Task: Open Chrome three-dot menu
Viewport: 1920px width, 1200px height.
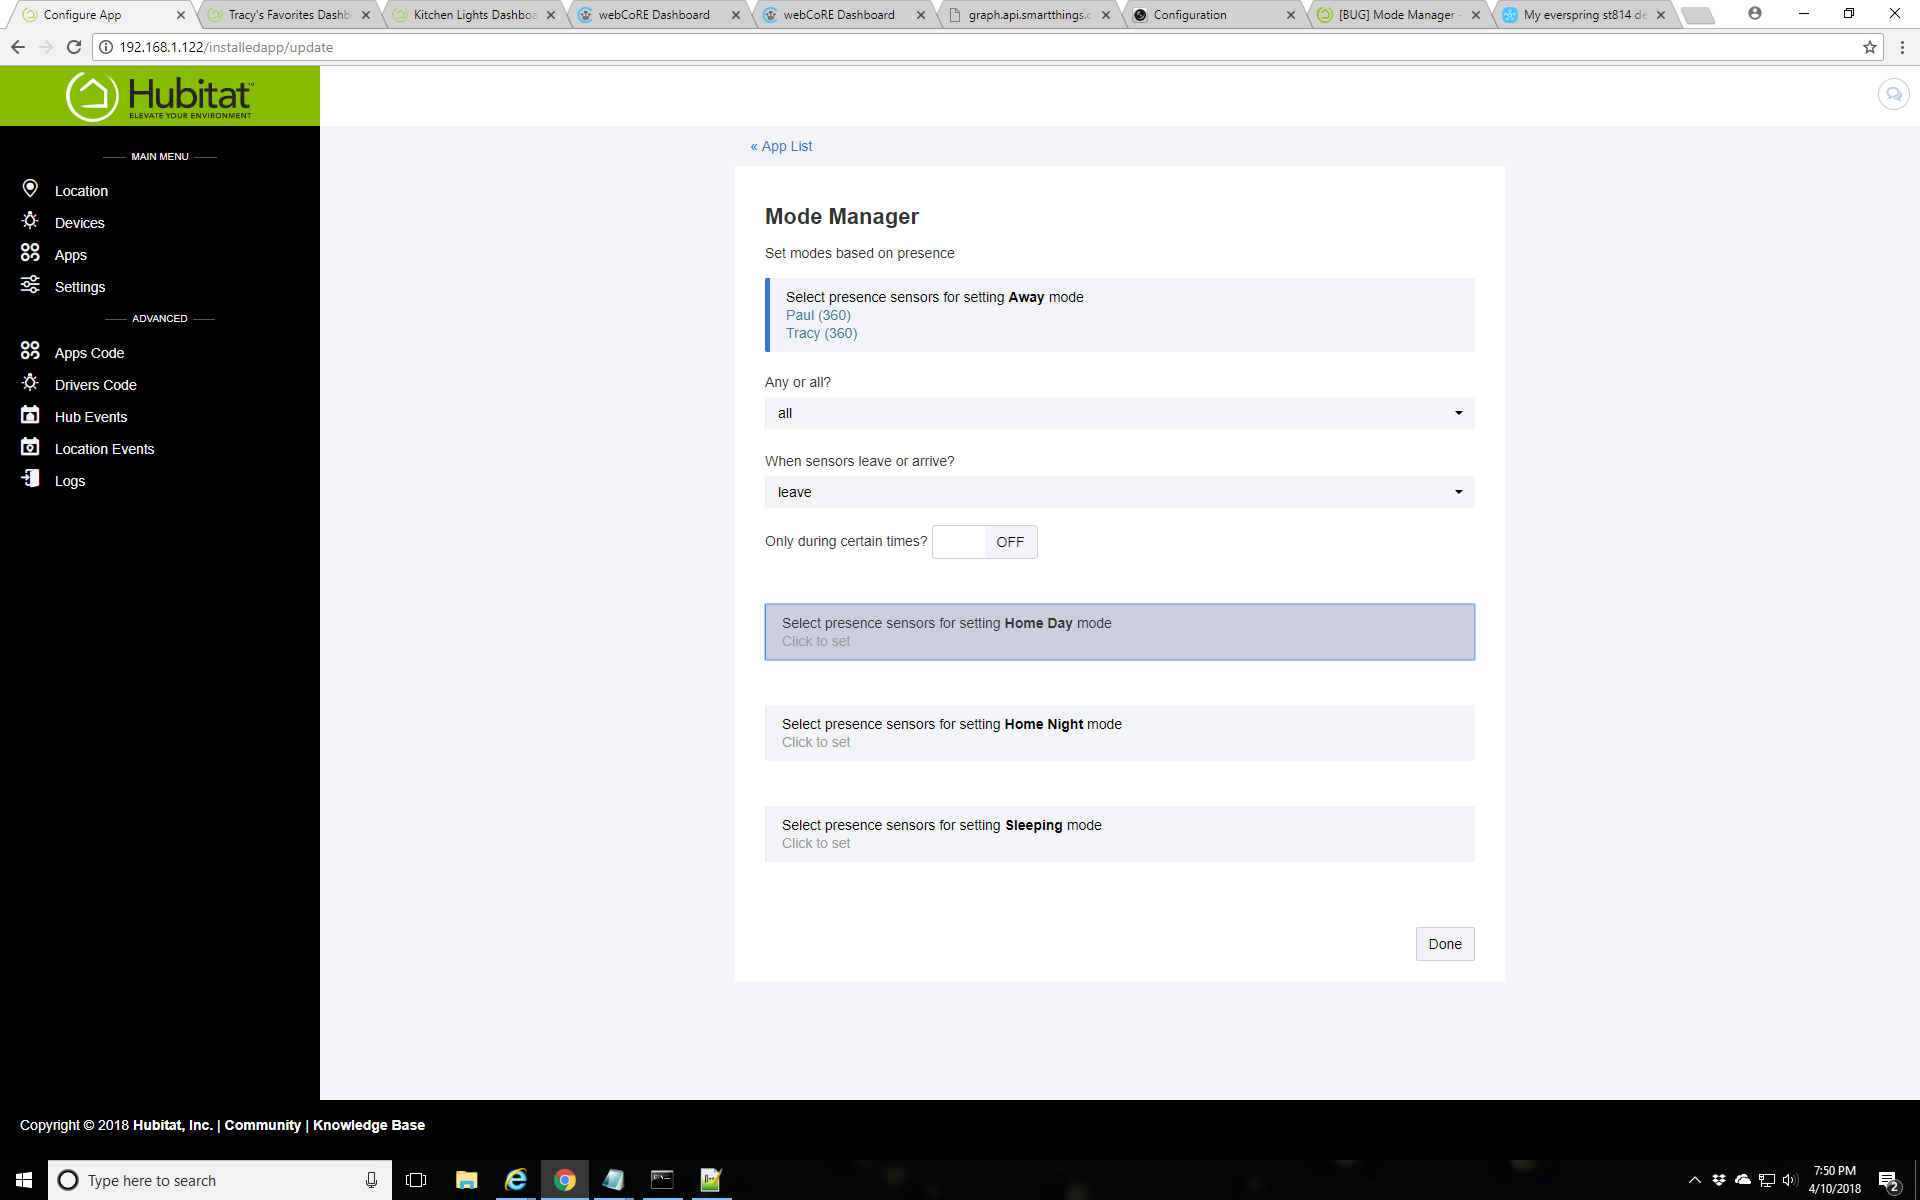Action: coord(1902,47)
